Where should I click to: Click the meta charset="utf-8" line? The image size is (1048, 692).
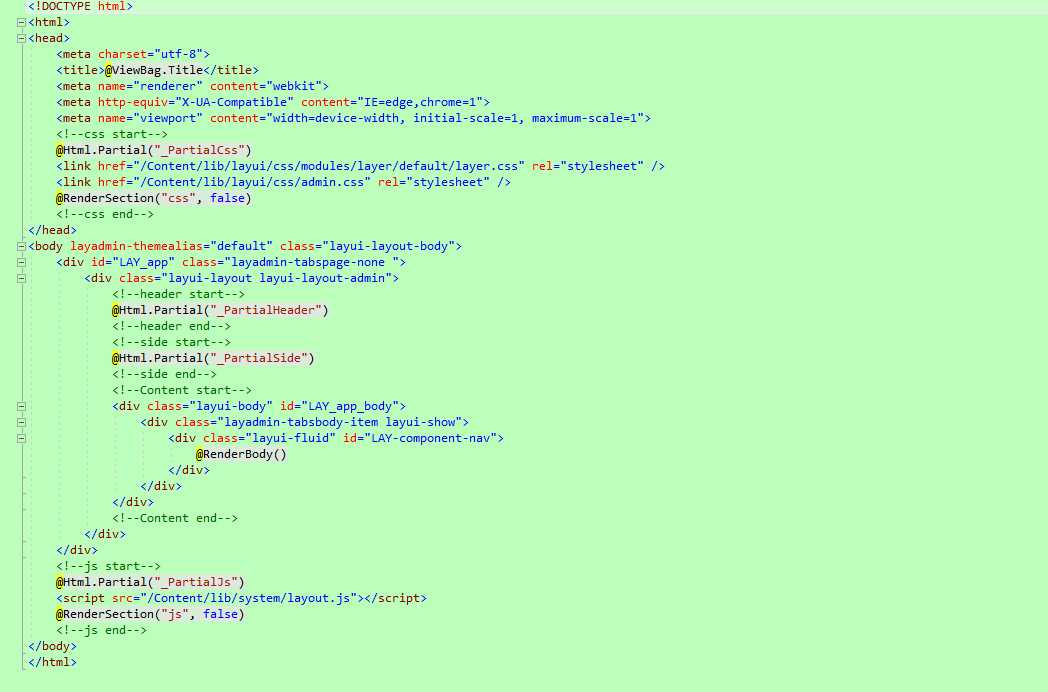(133, 54)
